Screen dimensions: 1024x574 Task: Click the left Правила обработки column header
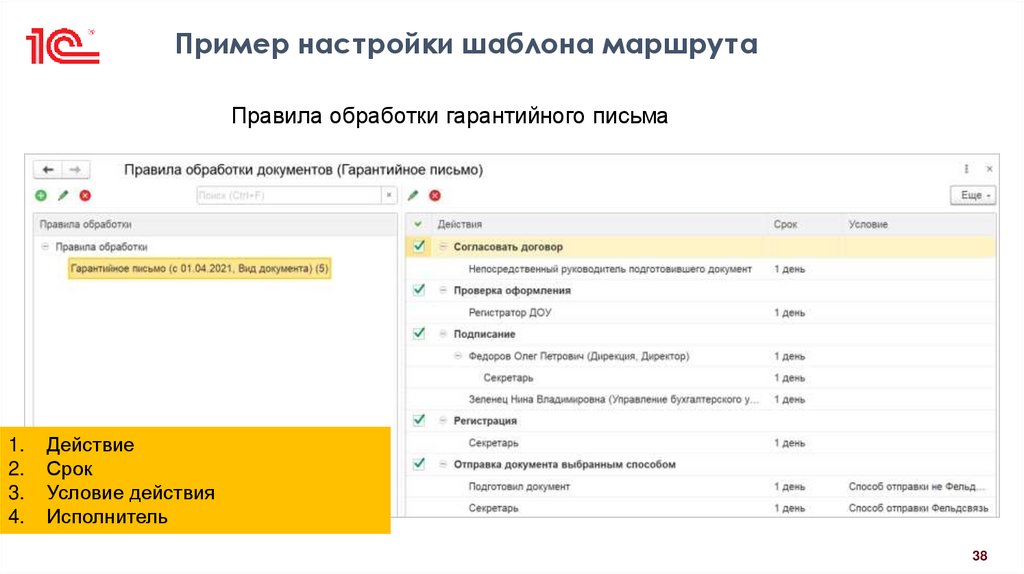pos(86,224)
